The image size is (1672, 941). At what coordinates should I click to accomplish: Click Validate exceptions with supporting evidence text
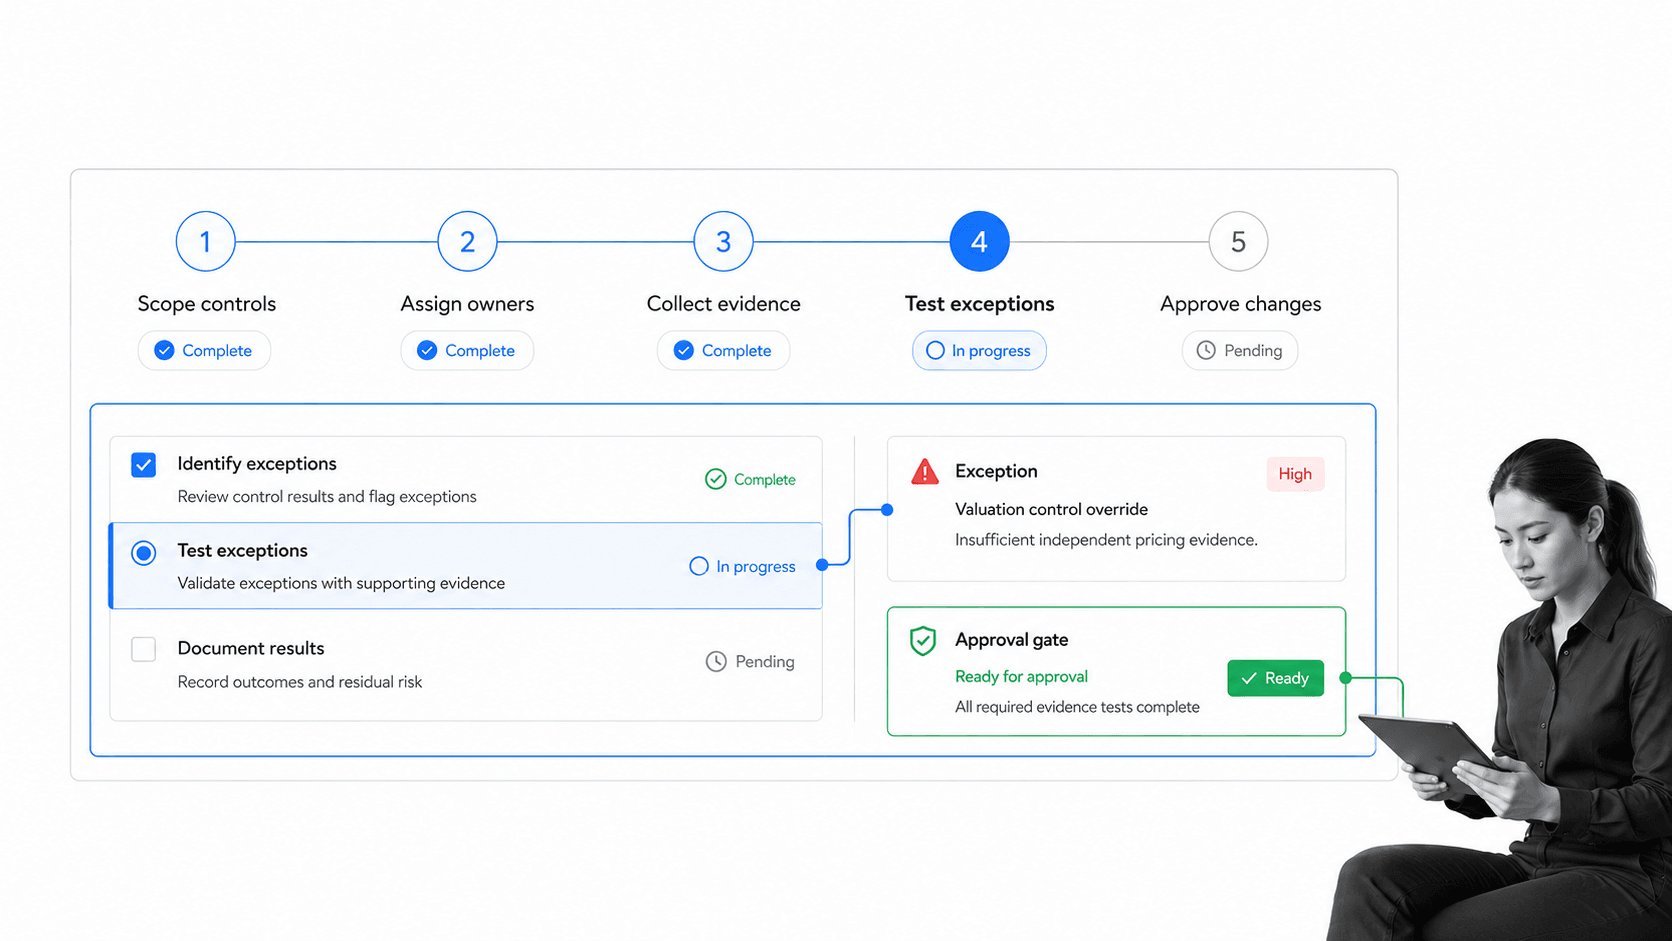[341, 583]
